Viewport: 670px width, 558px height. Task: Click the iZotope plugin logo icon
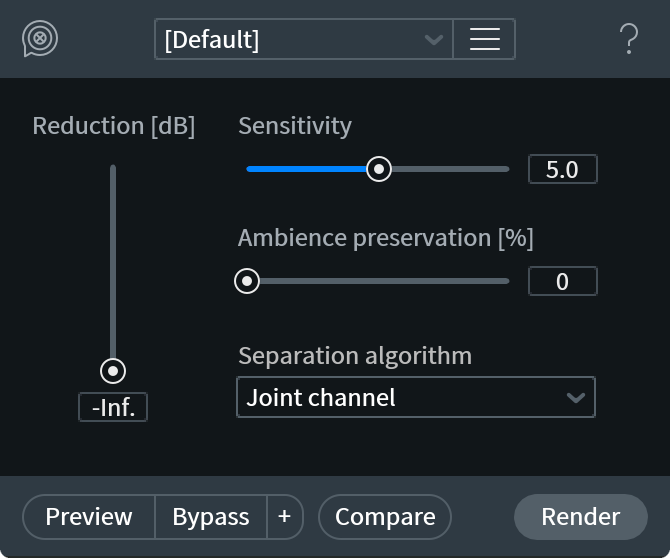click(x=40, y=39)
